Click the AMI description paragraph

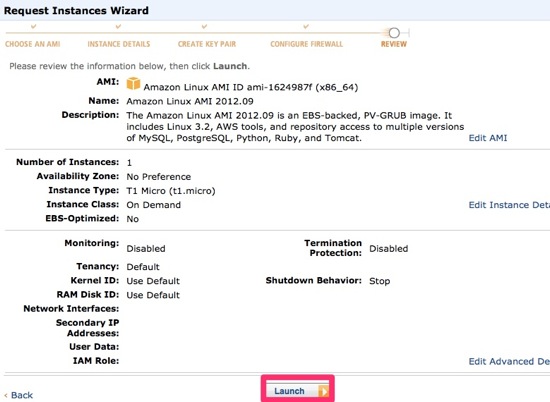295,127
